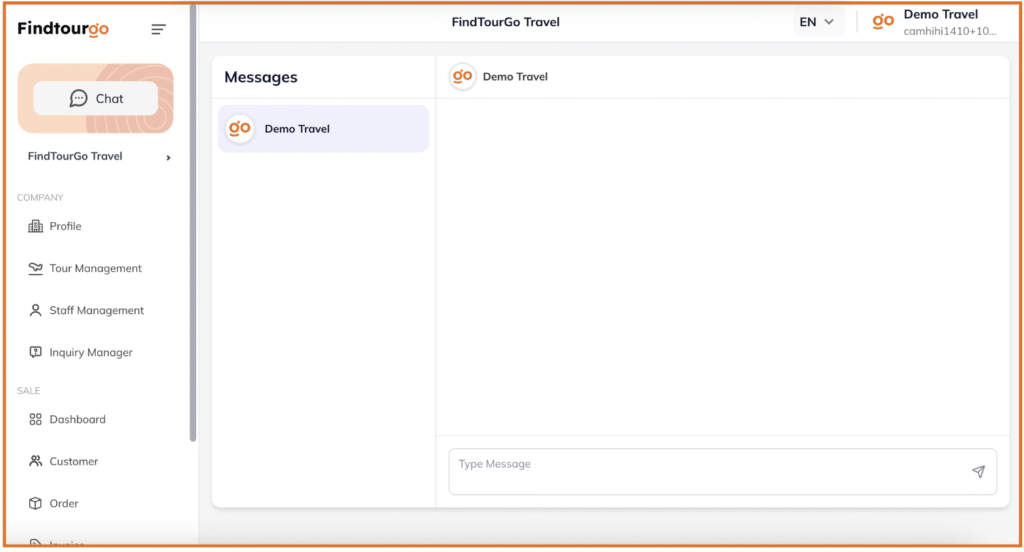Open the EN language dropdown
Image resolution: width=1024 pixels, height=552 pixels.
tap(817, 22)
